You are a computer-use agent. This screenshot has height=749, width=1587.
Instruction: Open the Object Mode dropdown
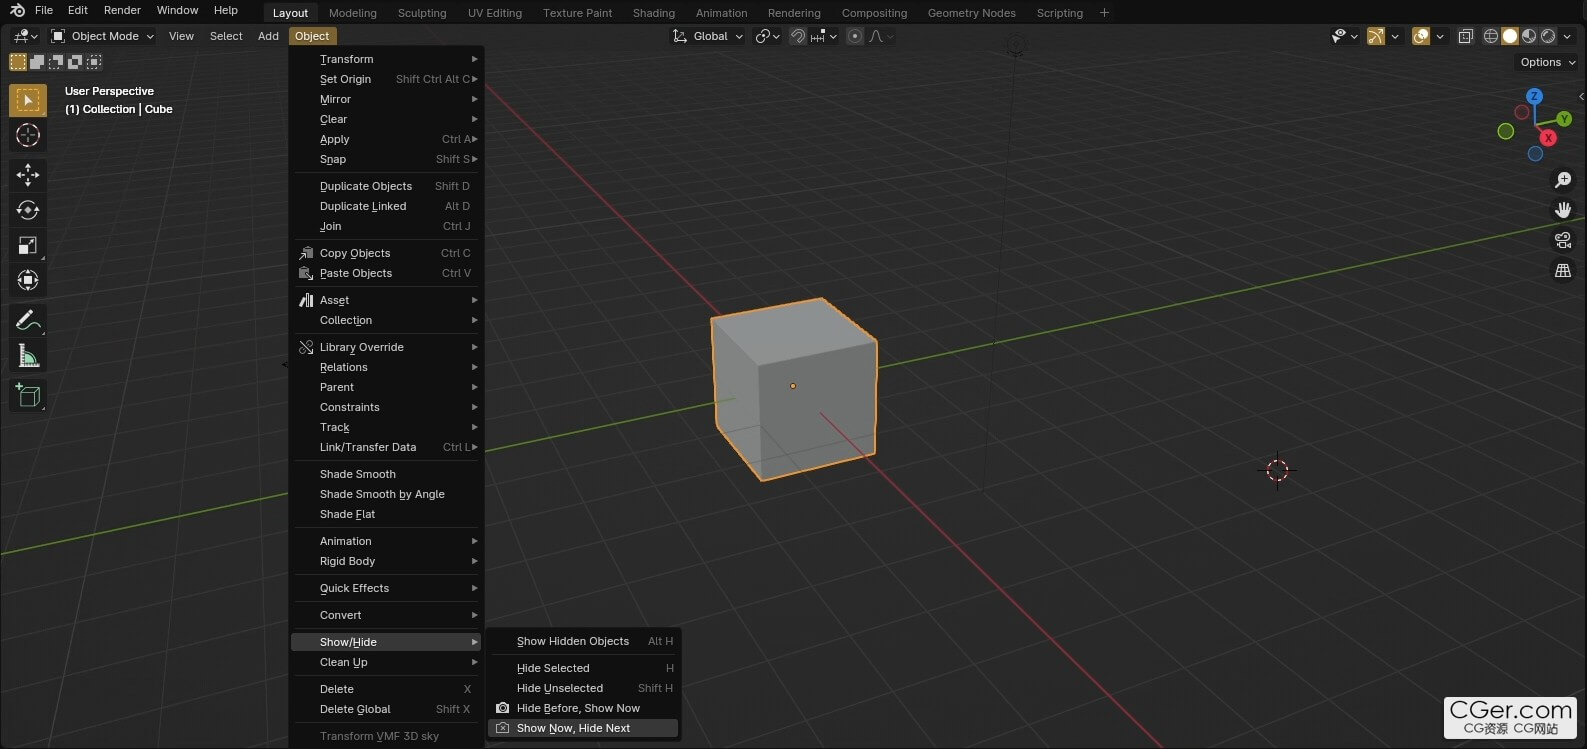click(x=103, y=36)
